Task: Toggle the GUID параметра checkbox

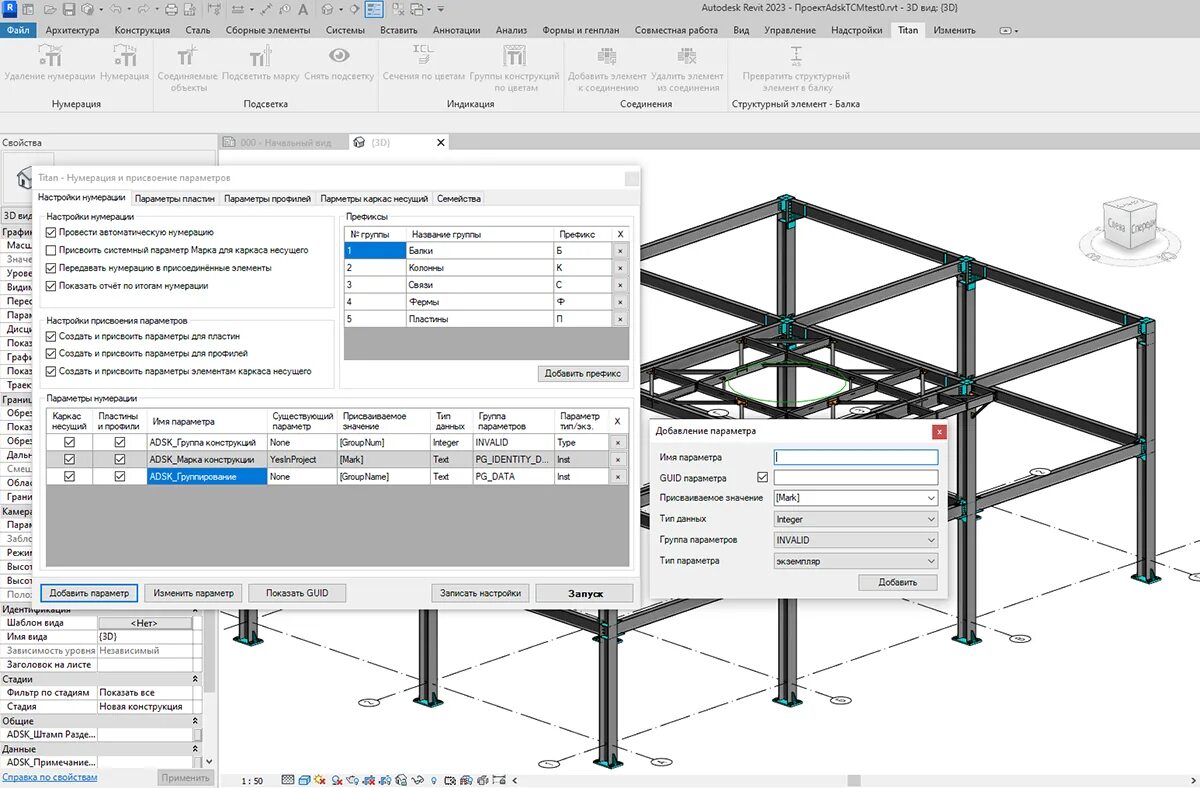Action: (763, 478)
